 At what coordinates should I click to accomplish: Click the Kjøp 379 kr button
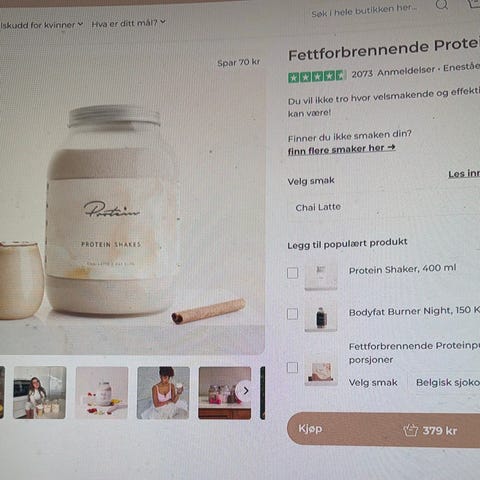[383, 430]
